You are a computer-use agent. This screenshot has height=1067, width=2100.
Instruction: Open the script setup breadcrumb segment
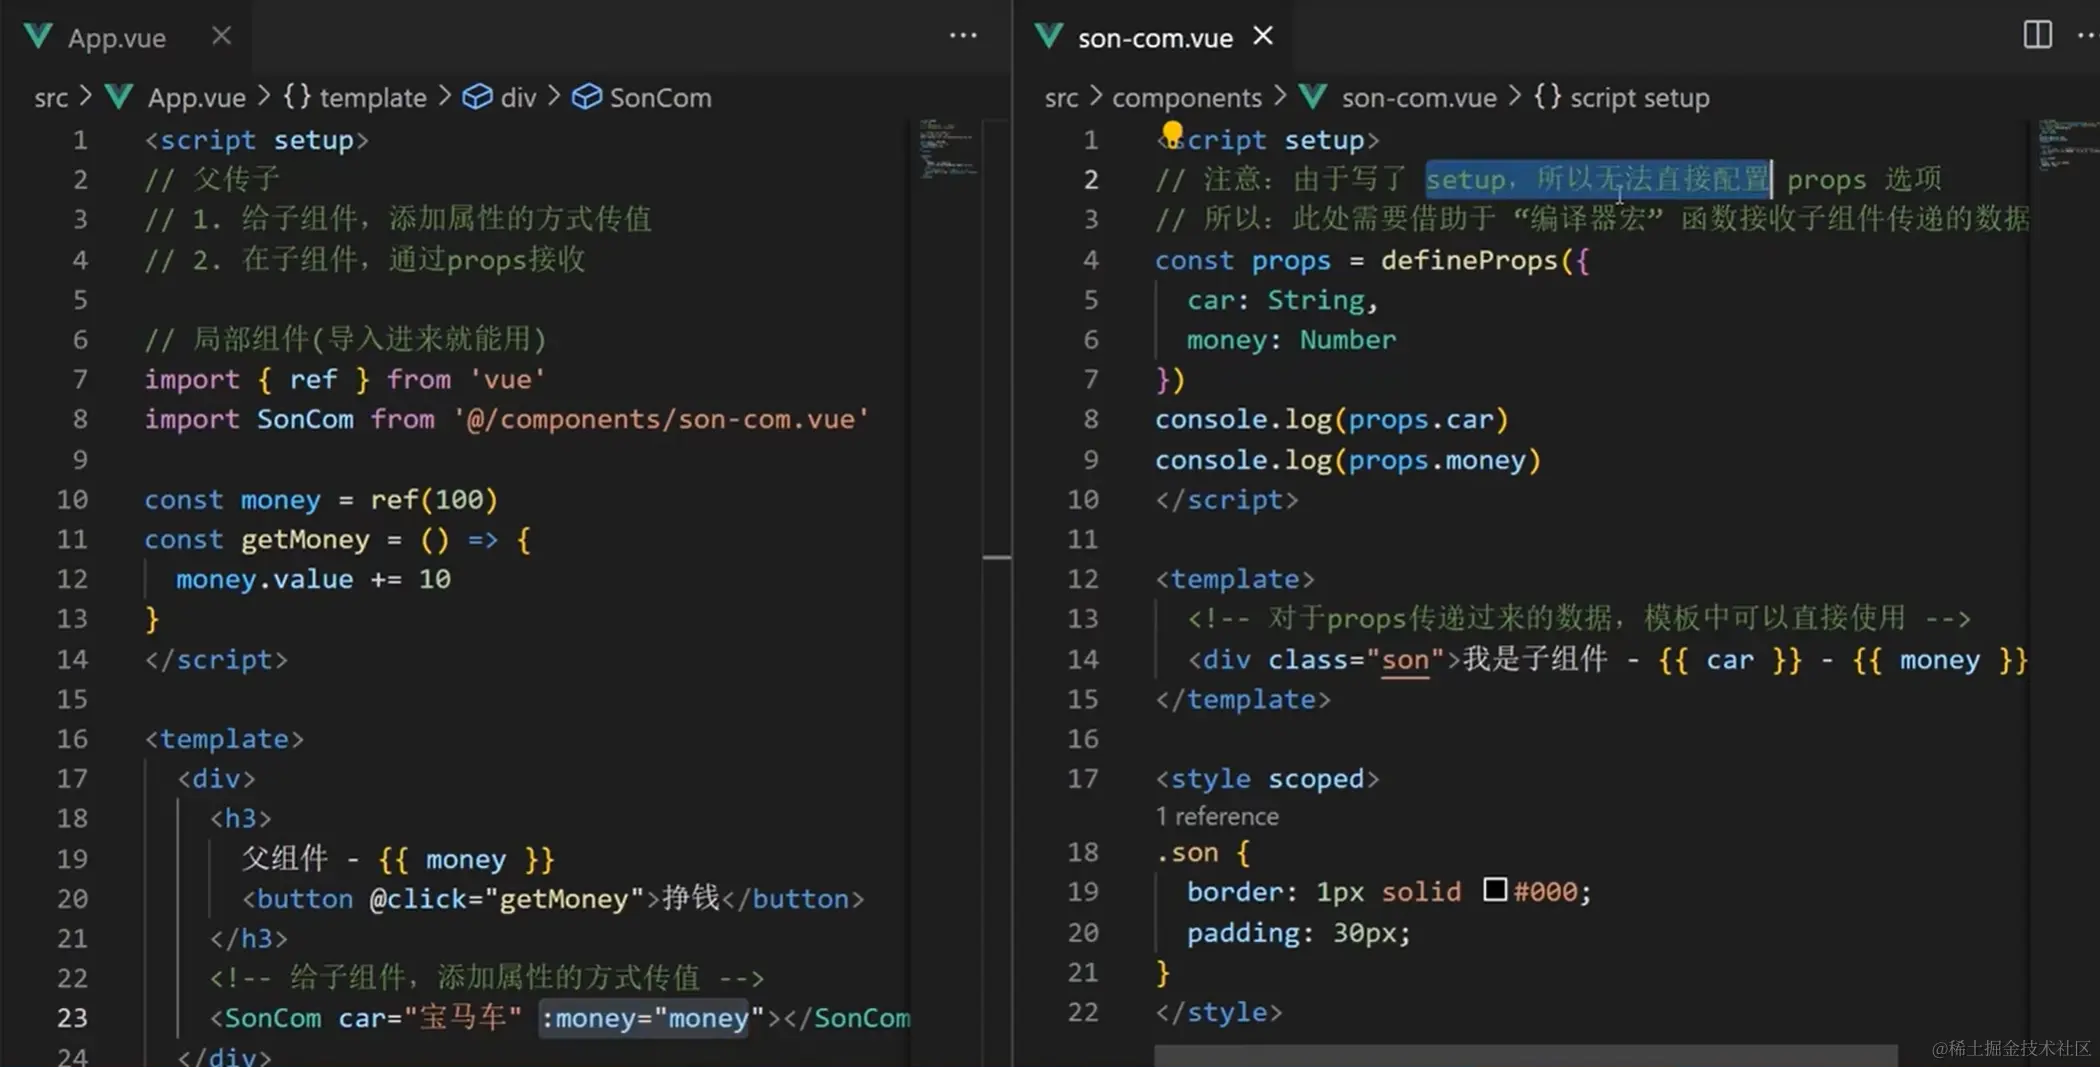coord(1640,98)
